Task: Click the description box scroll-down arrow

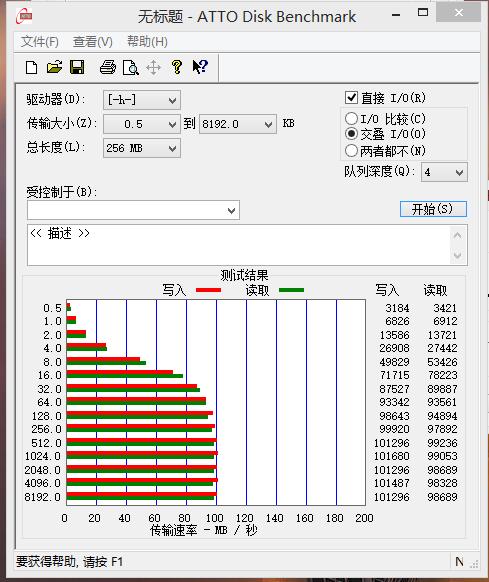Action: 457,255
